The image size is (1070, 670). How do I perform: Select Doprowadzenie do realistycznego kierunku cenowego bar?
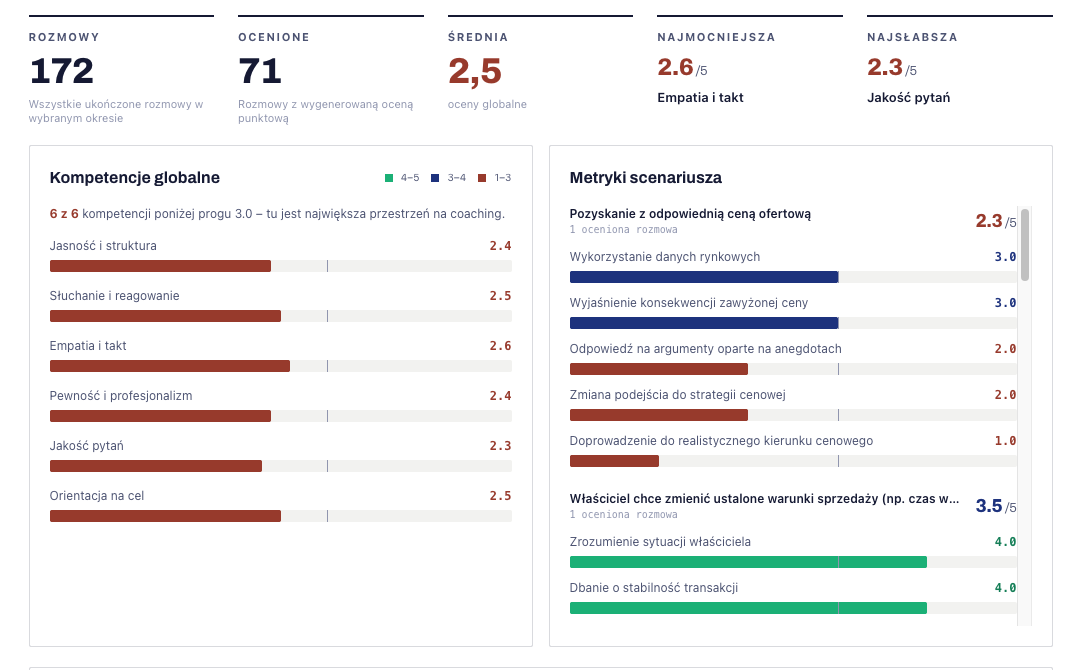pos(793,461)
